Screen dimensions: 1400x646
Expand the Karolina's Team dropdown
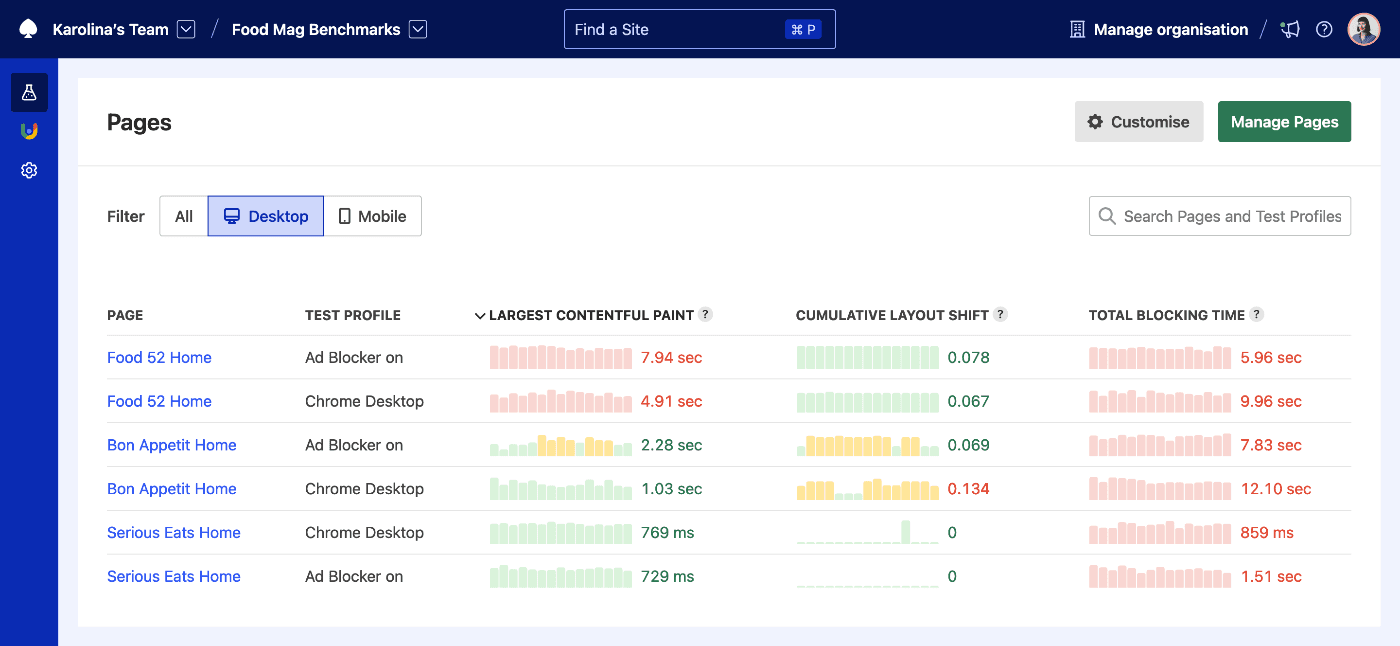point(186,29)
